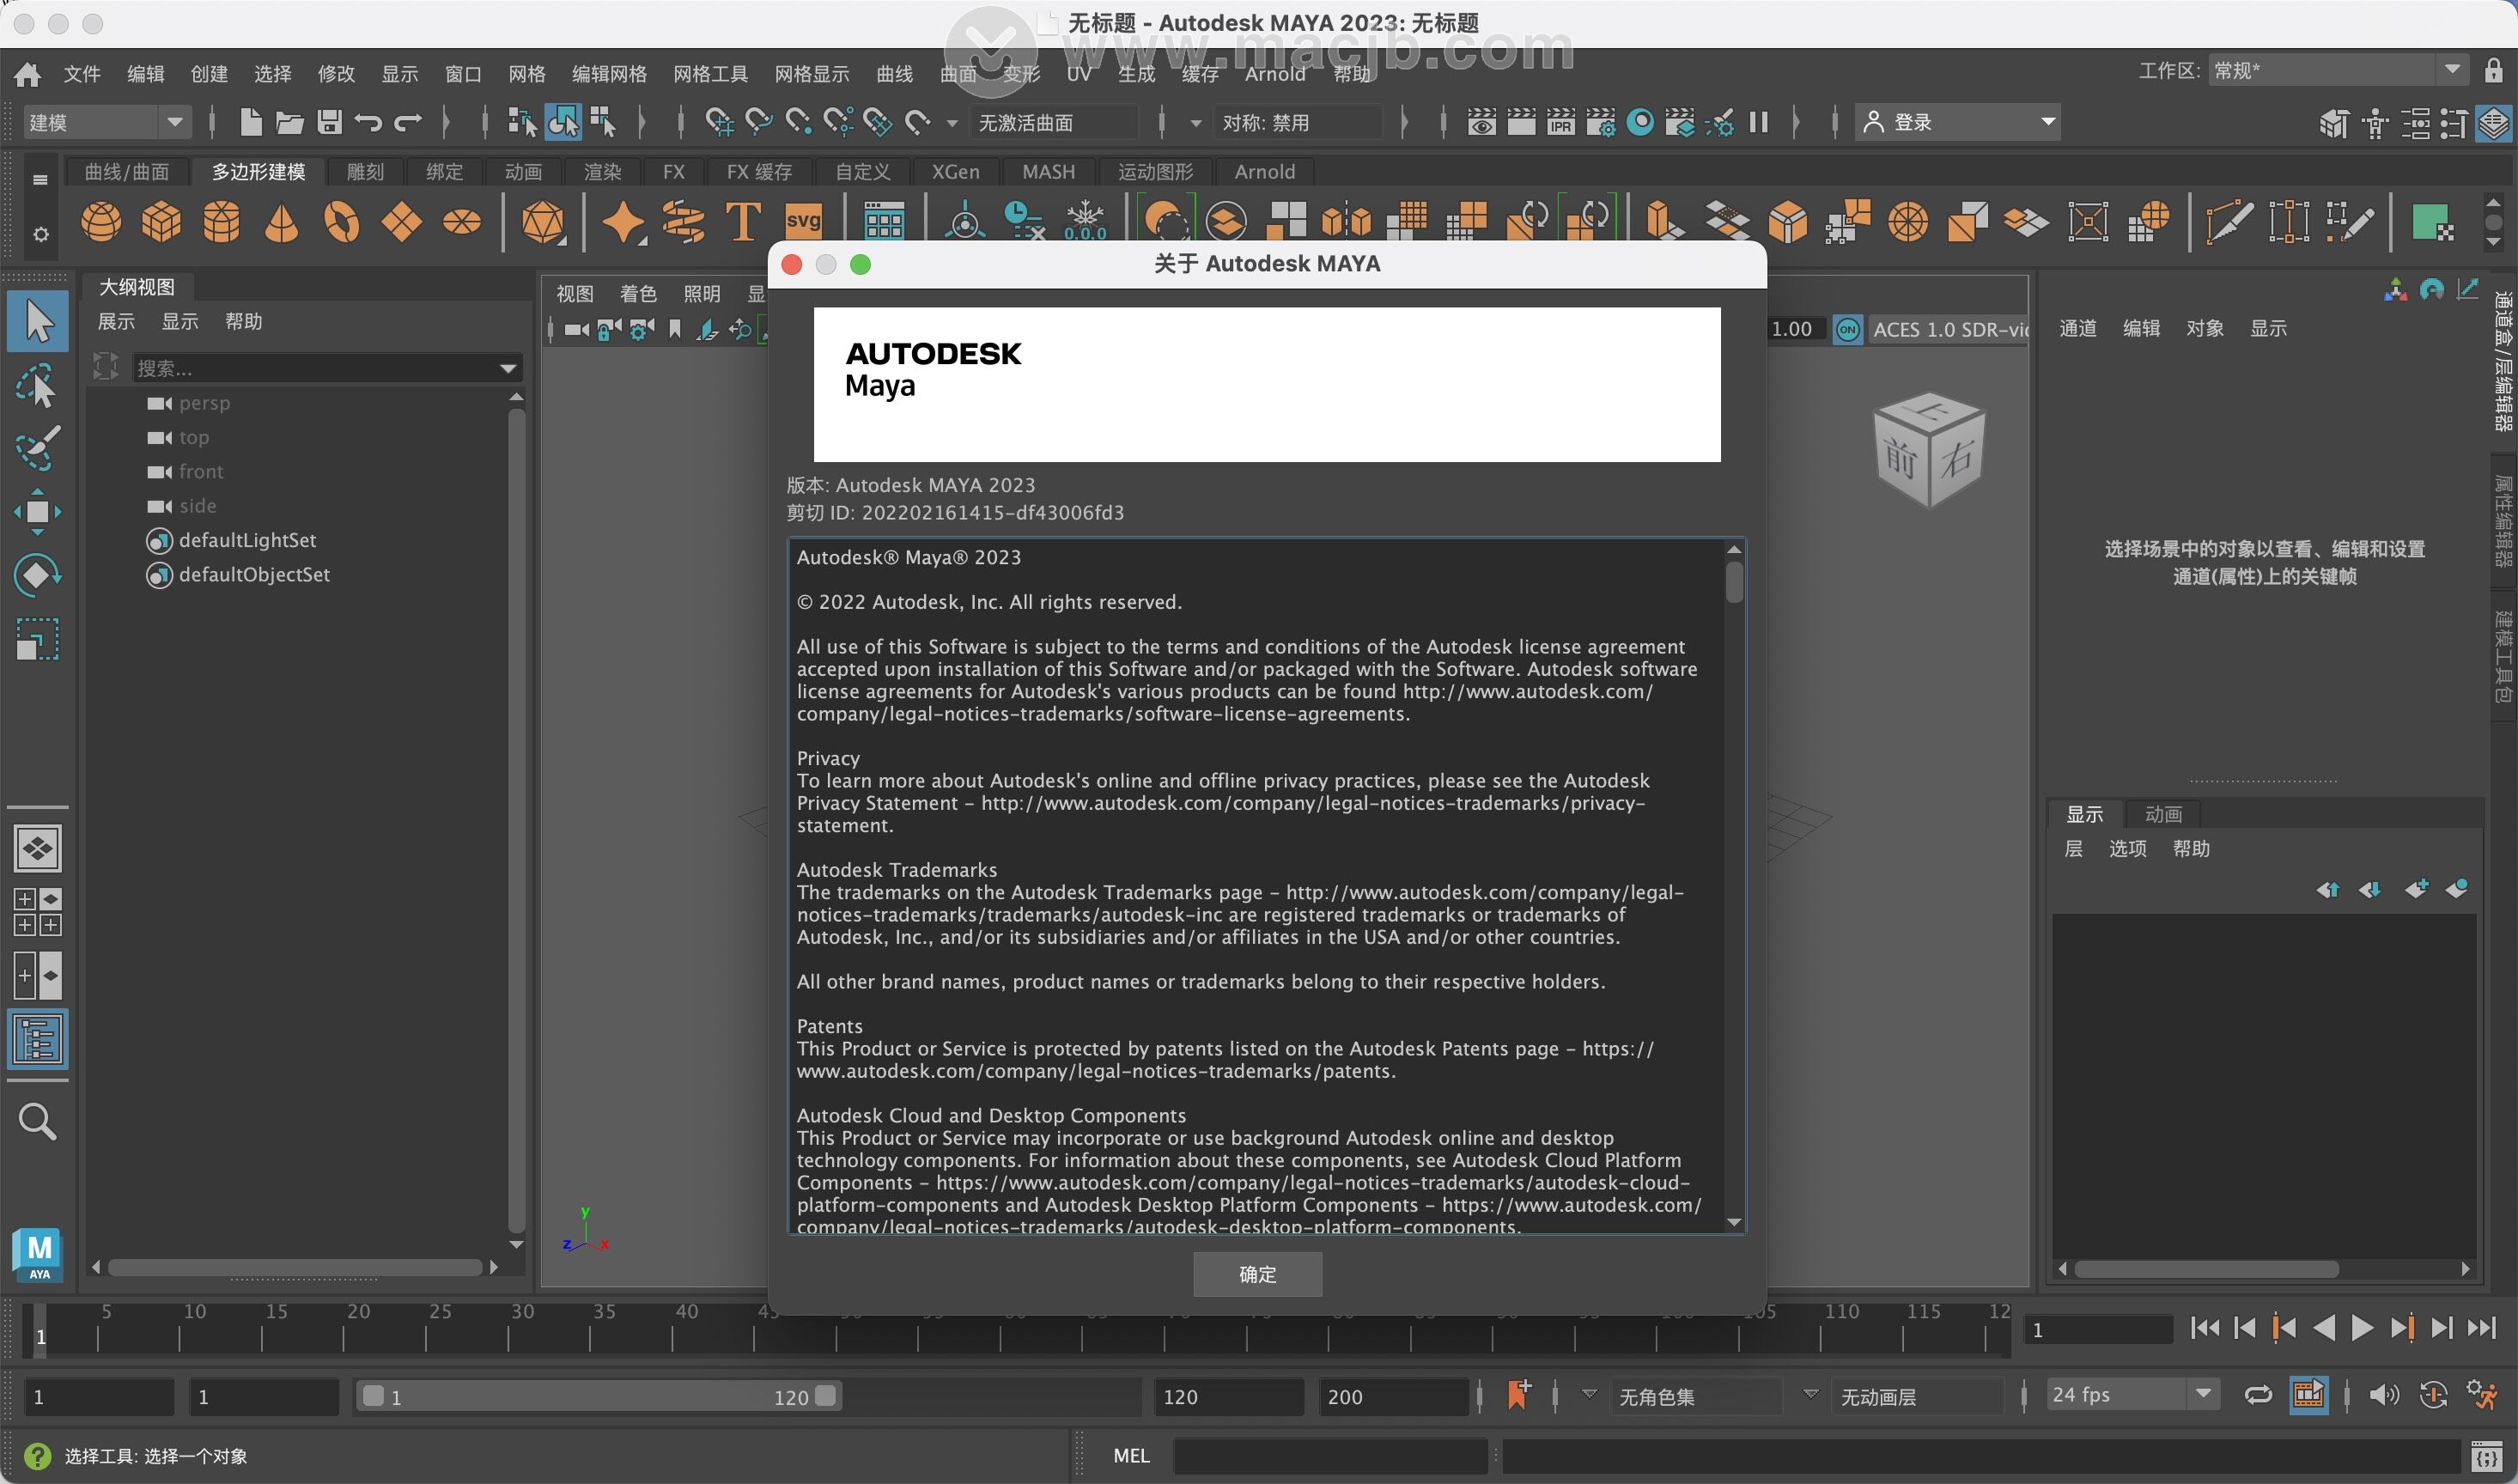
Task: Click the polygon sphere shelf icon
Action: coord(101,222)
